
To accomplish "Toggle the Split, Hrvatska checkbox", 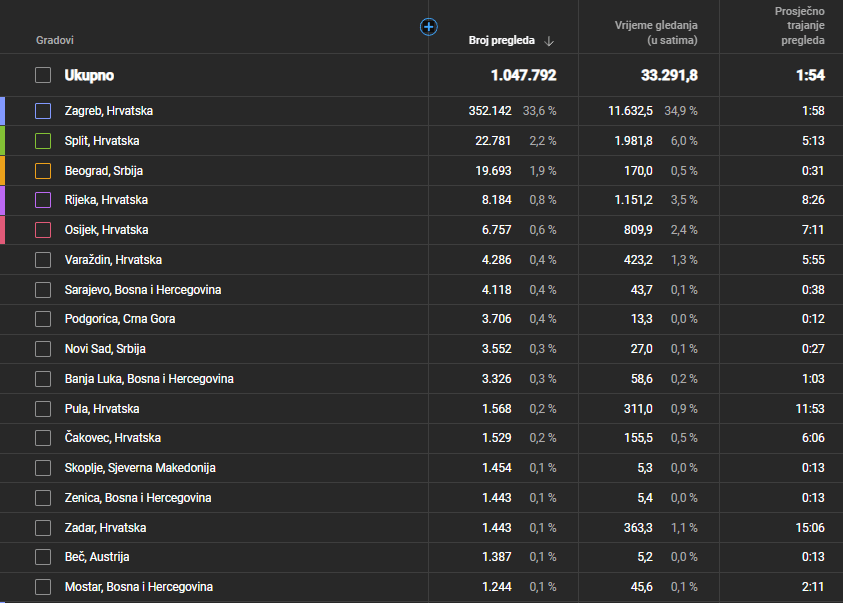I will tap(42, 141).
